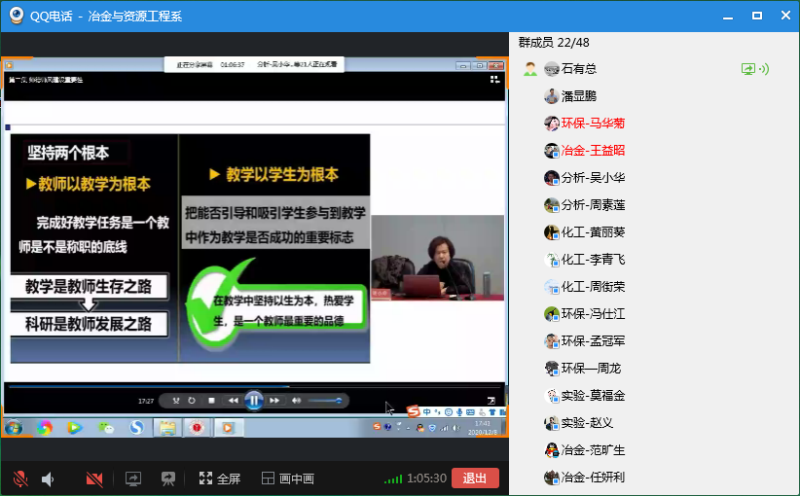Select member 潘显鹏 in the list

578,96
